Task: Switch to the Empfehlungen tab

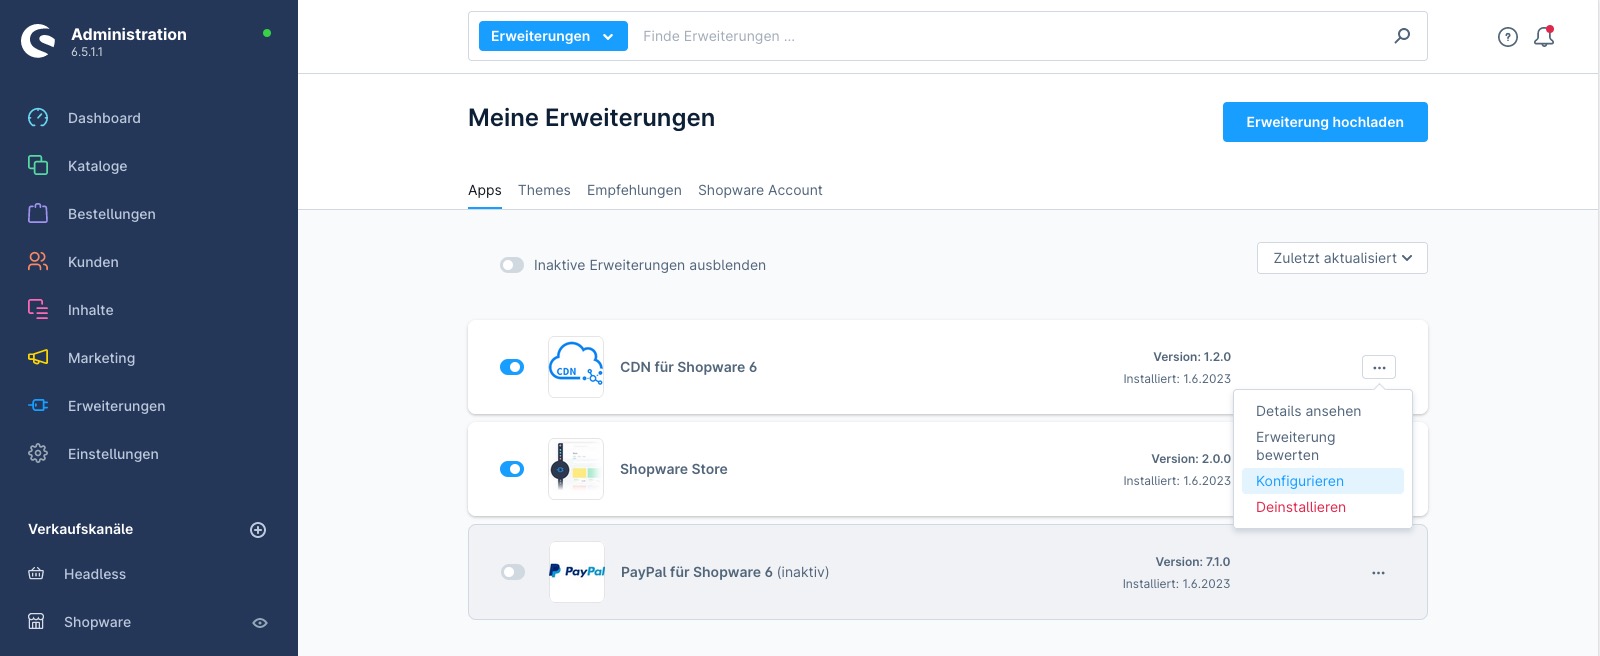Action: (x=634, y=190)
